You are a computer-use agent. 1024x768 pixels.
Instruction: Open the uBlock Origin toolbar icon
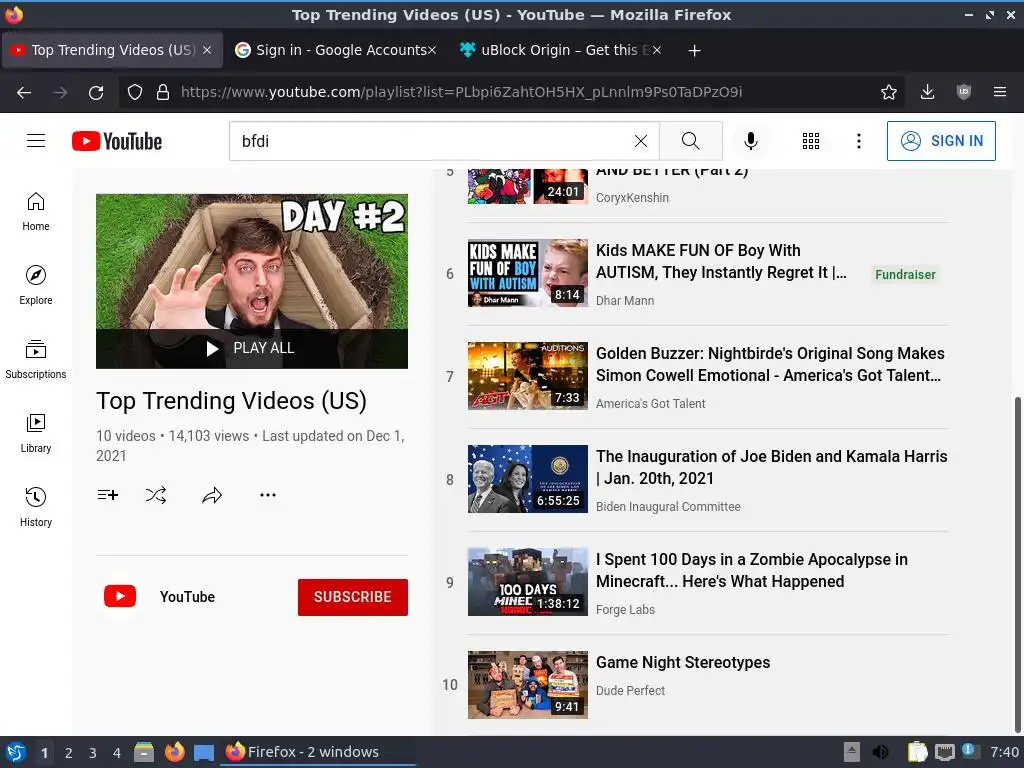(x=963, y=92)
